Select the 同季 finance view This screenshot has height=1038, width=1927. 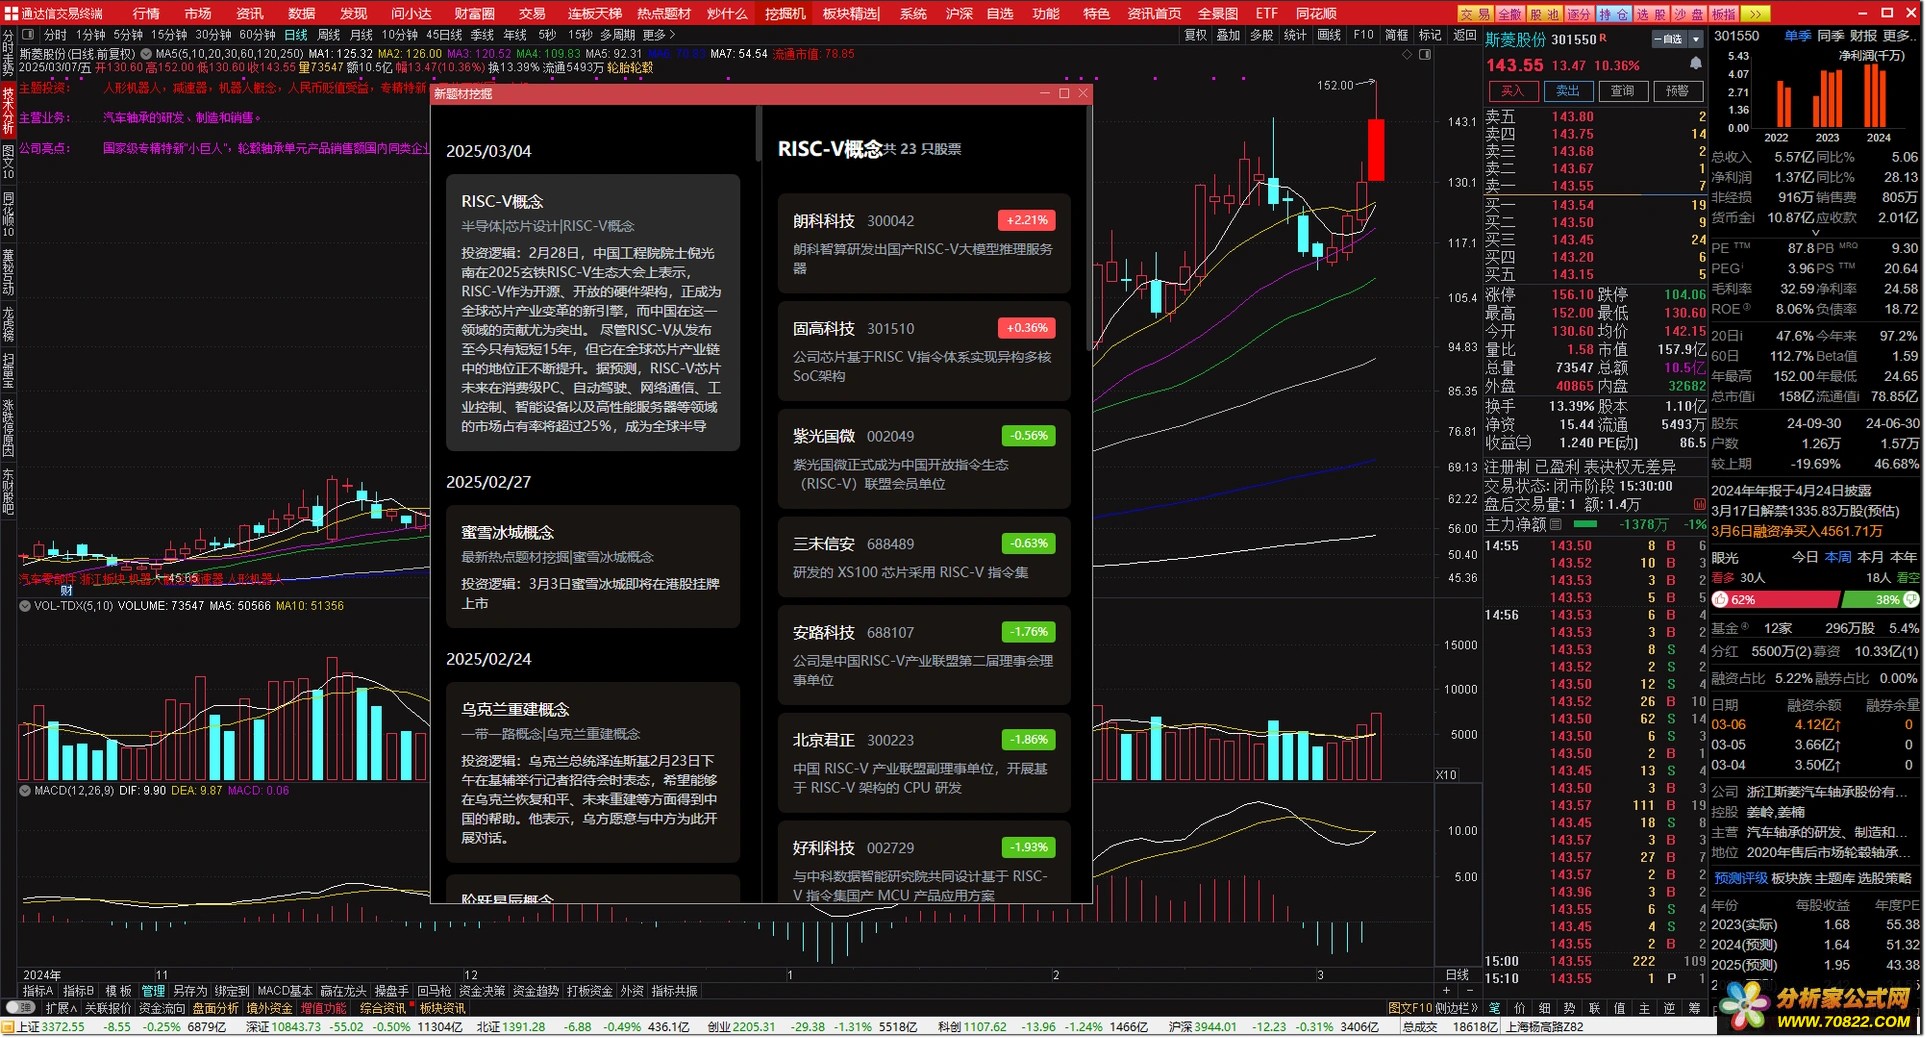coord(1830,35)
